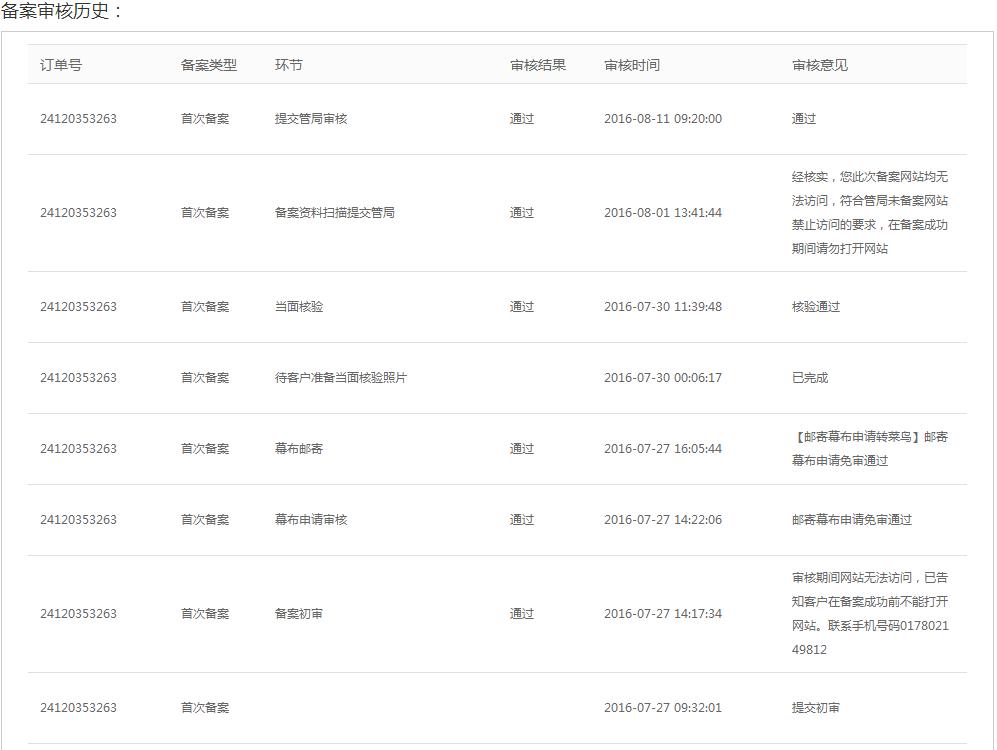
Task: Click the 已完成 opinion text
Action: point(803,377)
